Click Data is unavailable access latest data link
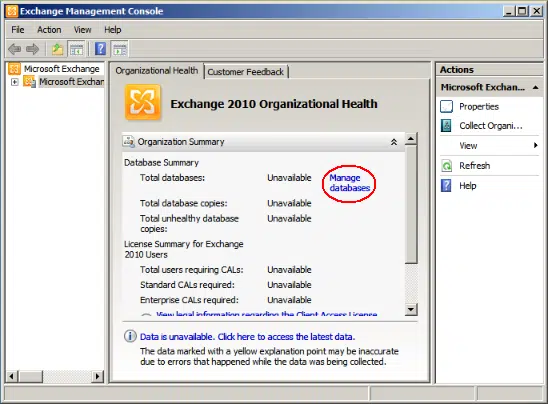The height and width of the screenshot is (404, 548). pyautogui.click(x=247, y=337)
